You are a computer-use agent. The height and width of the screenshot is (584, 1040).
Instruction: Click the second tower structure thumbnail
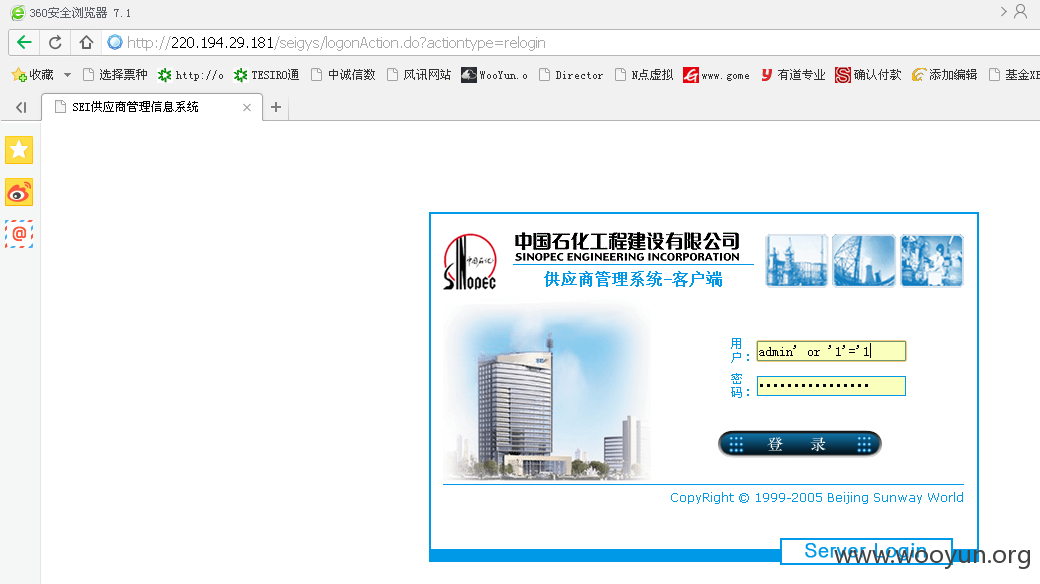tap(864, 260)
